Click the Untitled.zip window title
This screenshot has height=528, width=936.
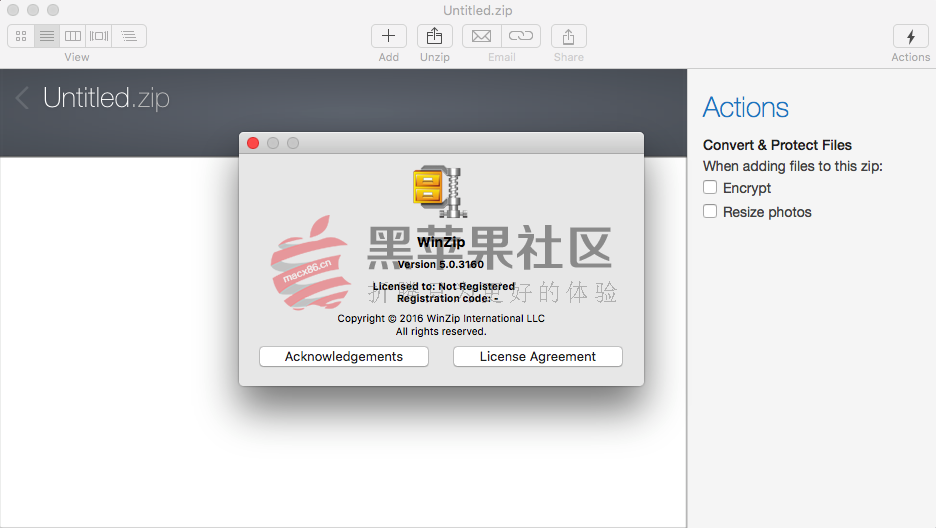click(478, 10)
